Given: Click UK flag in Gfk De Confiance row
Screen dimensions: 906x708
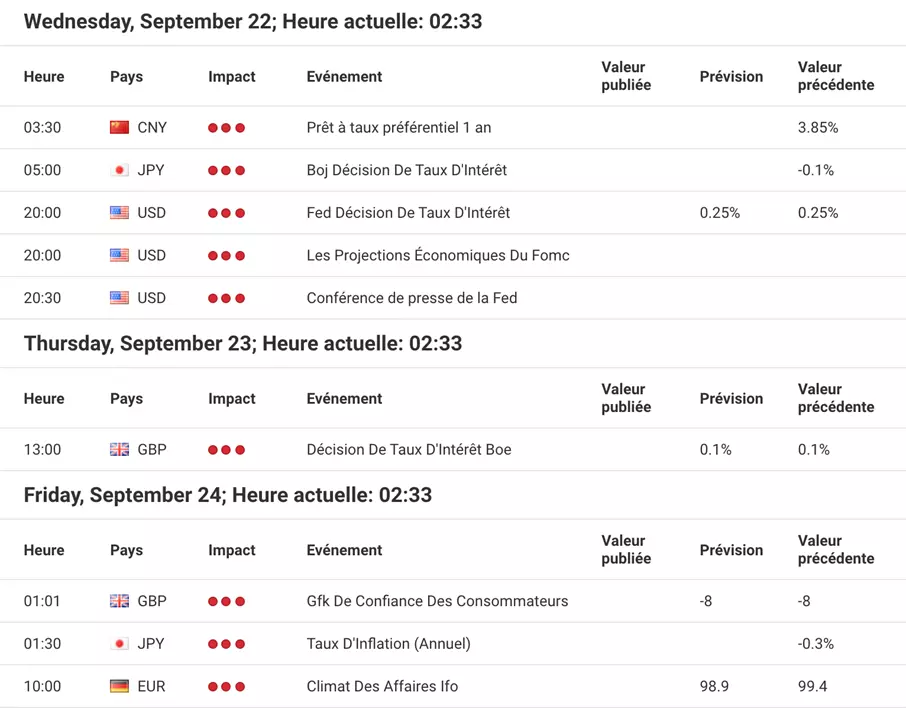Looking at the screenshot, I should pyautogui.click(x=120, y=601).
